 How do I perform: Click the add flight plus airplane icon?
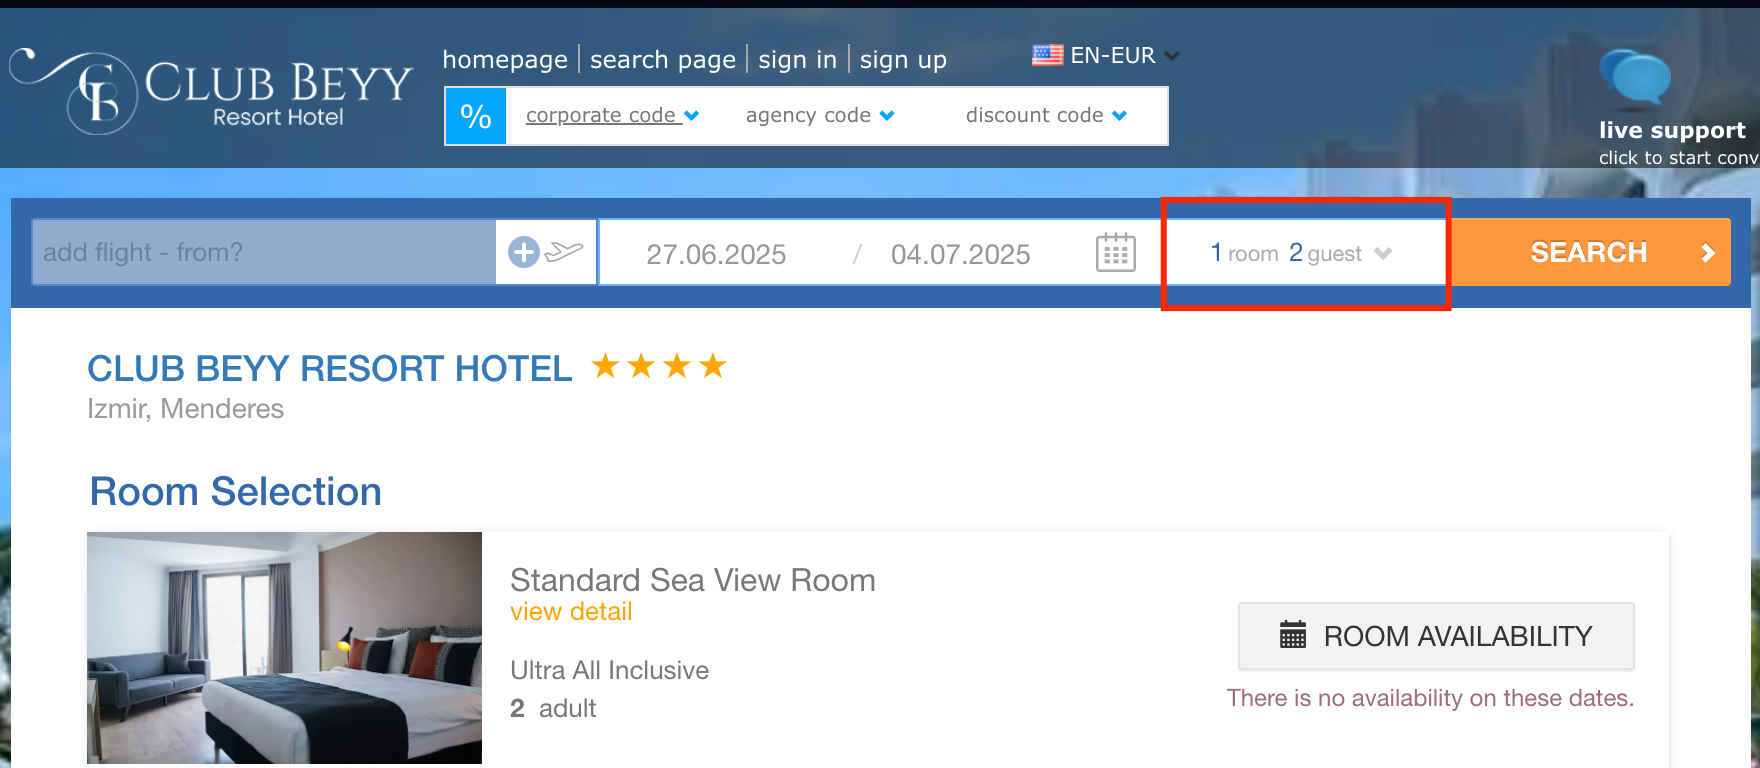click(x=545, y=252)
